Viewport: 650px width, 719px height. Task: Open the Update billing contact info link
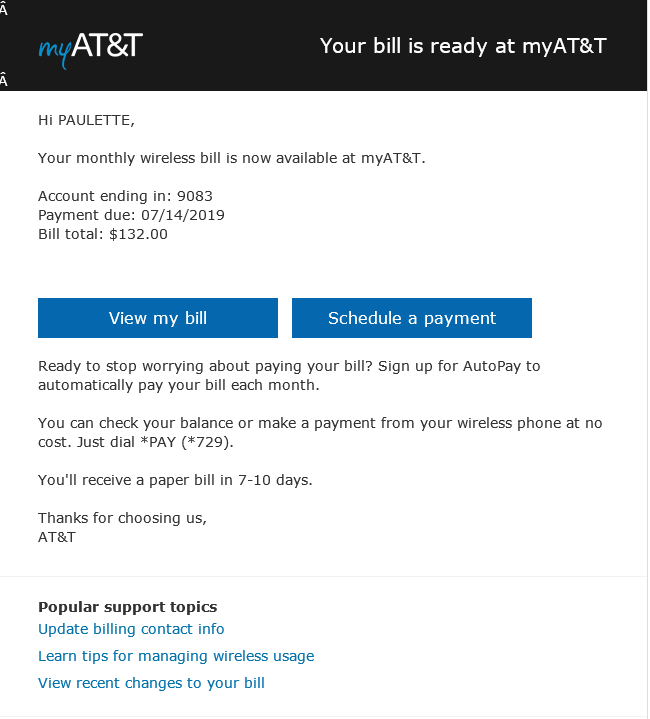point(131,629)
